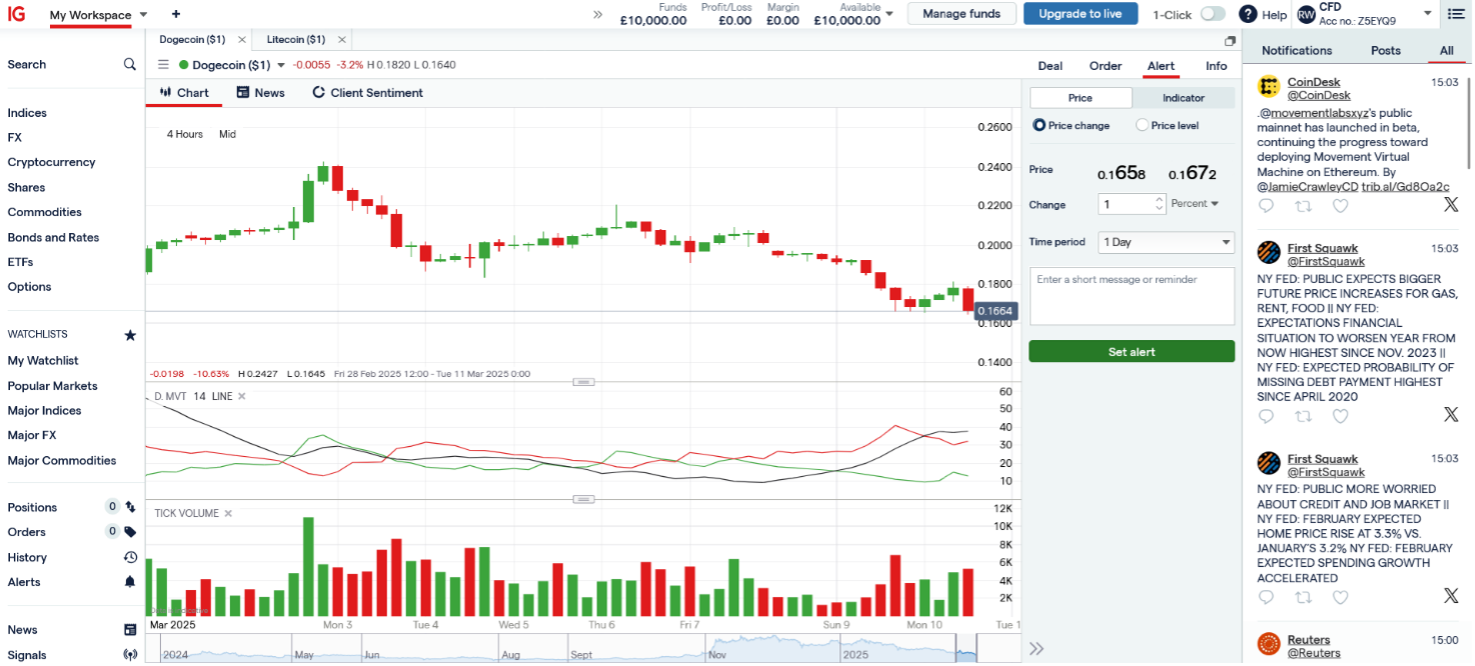
Task: Click the Watchlists star icon
Action: pyautogui.click(x=130, y=335)
